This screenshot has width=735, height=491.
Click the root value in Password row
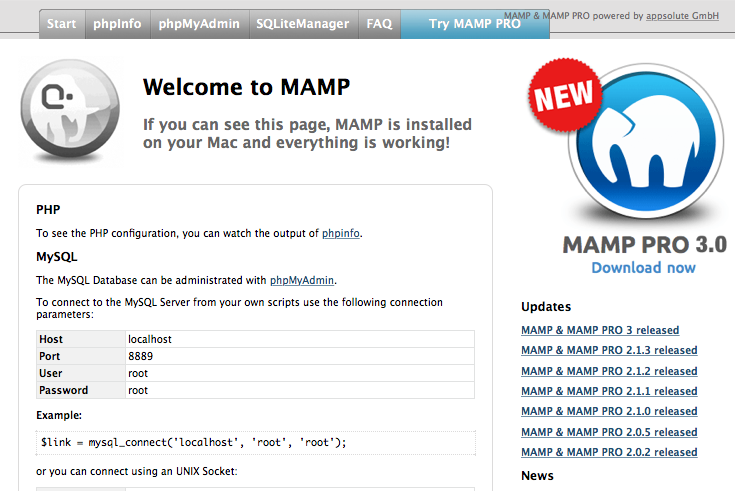point(300,390)
